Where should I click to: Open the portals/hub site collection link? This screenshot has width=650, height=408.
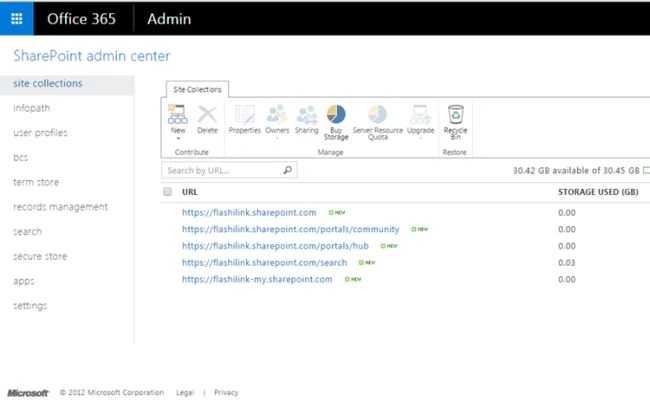275,246
